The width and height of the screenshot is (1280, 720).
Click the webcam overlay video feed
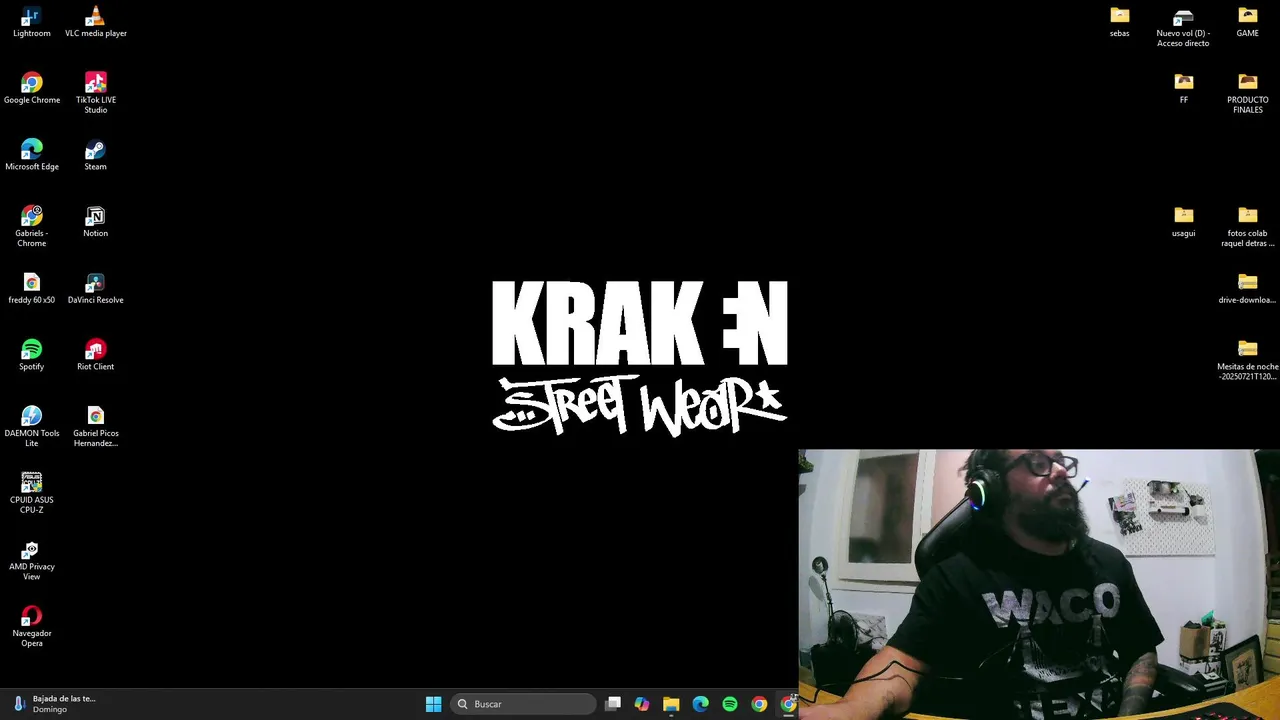point(1039,584)
